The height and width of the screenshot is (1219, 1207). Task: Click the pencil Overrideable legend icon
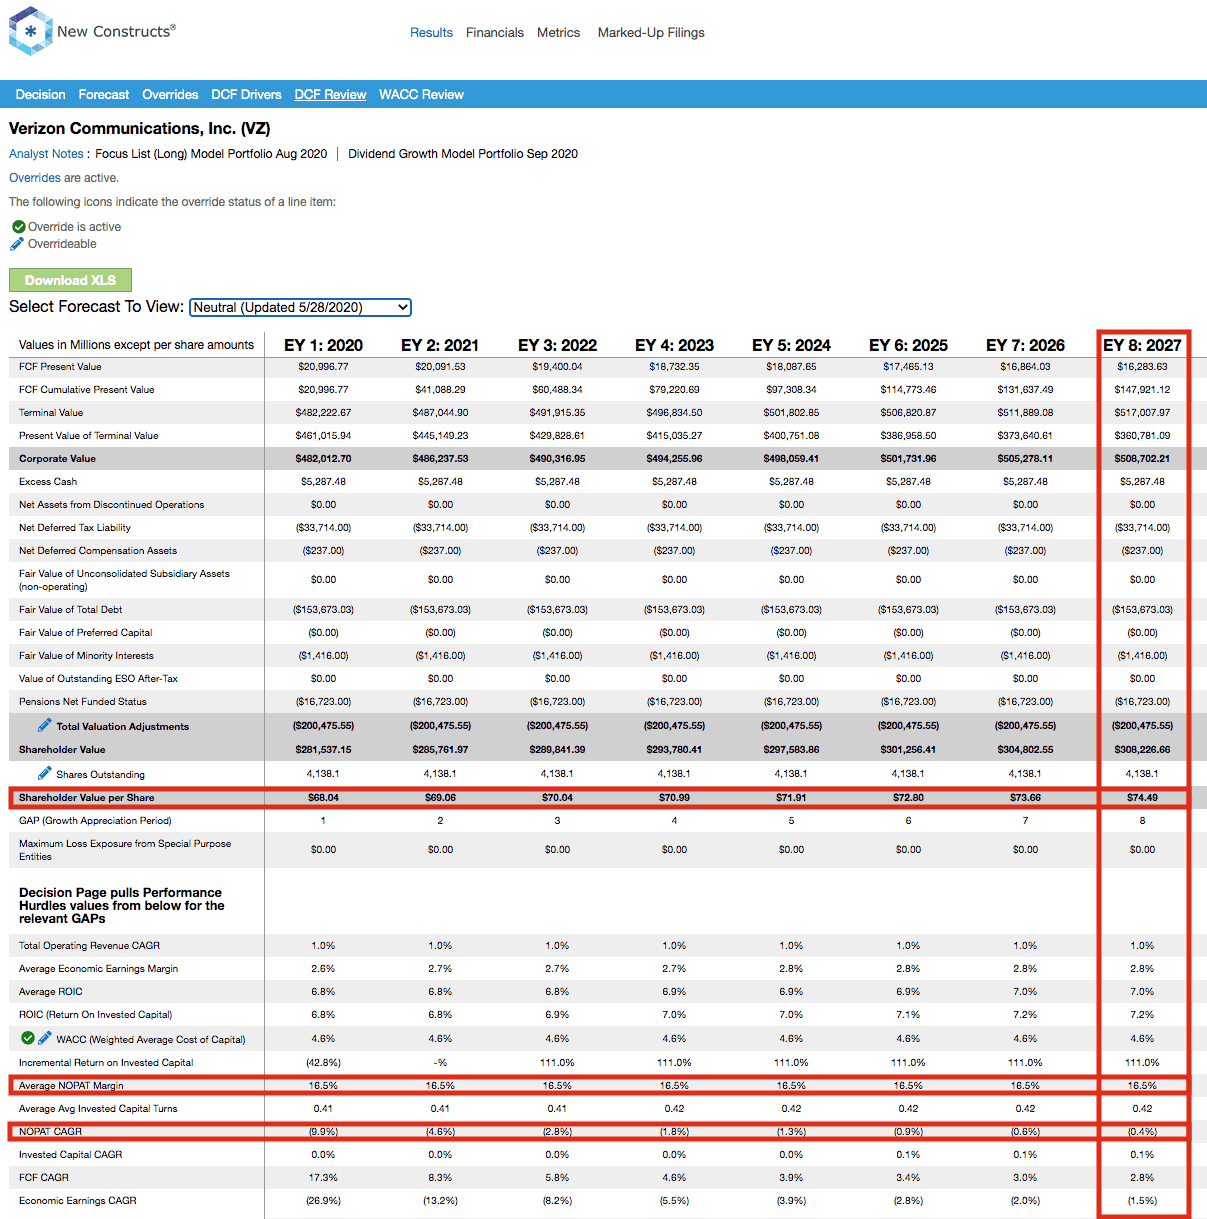pyautogui.click(x=17, y=244)
